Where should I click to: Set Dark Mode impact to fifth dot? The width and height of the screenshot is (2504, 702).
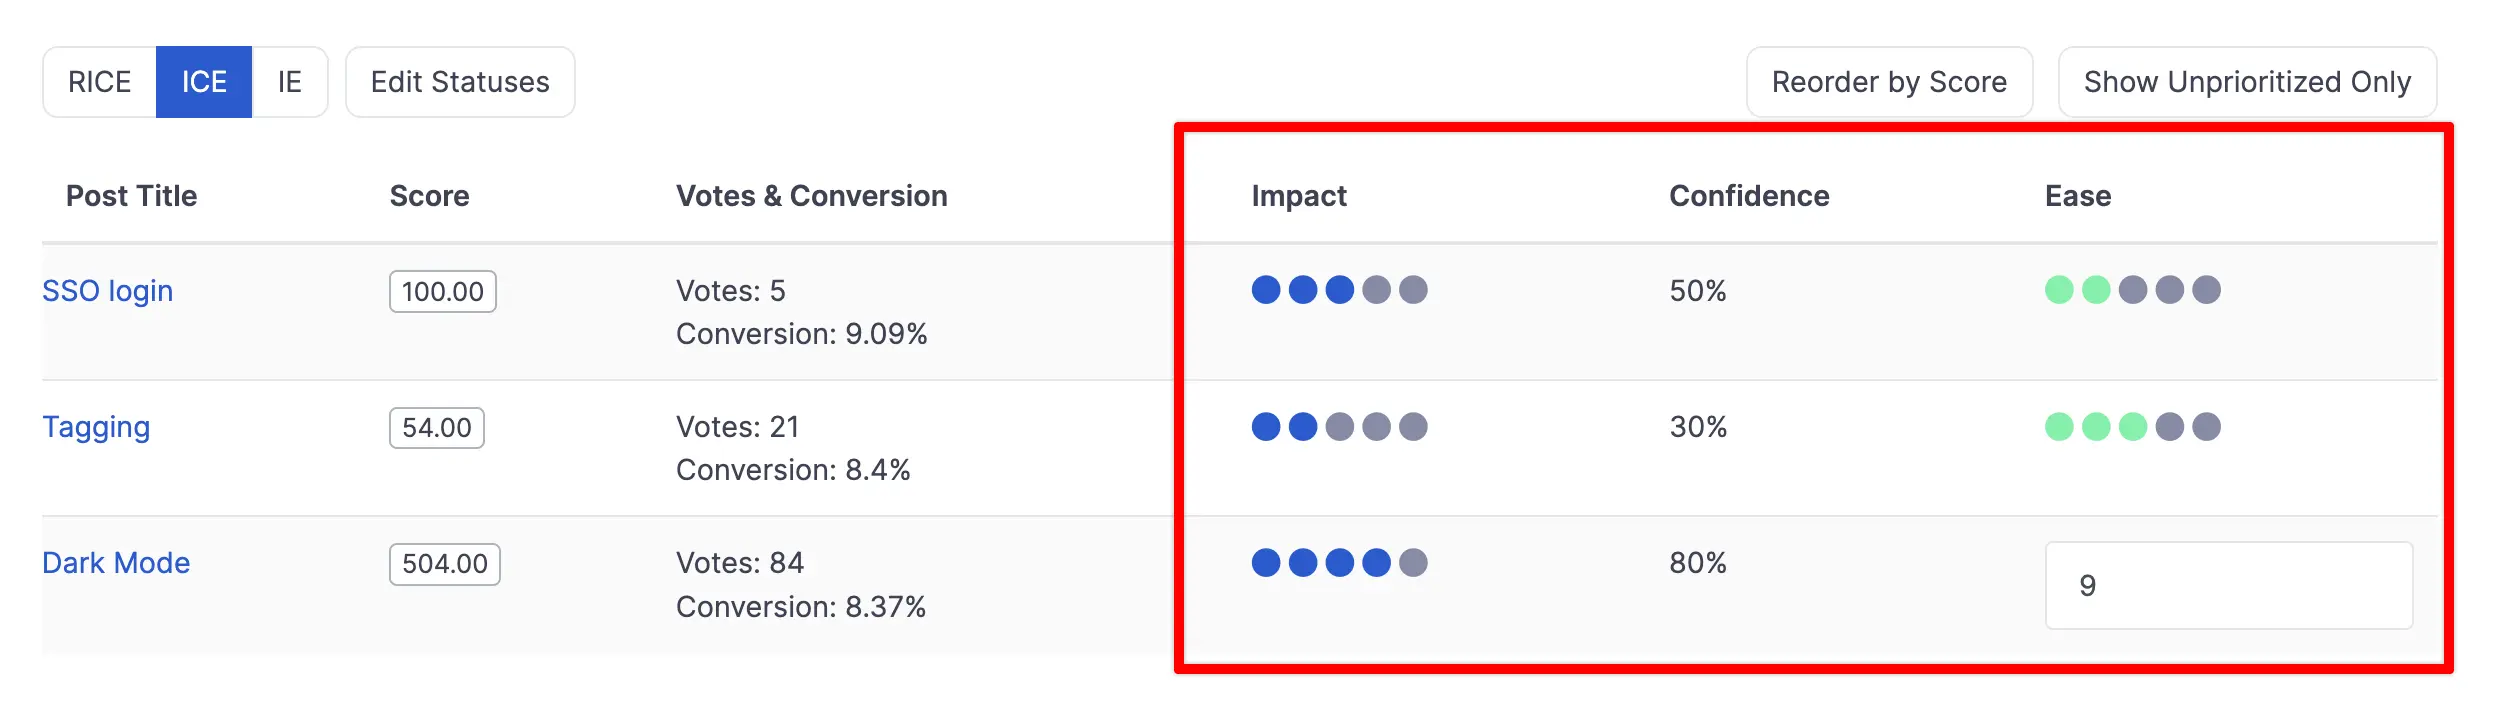(x=1413, y=563)
